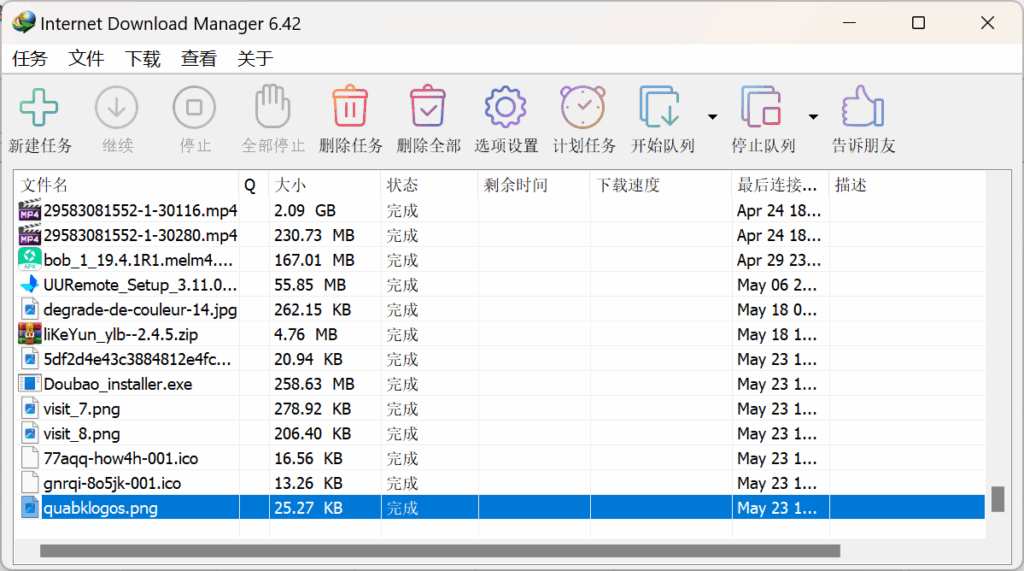Click the Apr 29 23... date cell
The width and height of the screenshot is (1024, 571).
pos(778,260)
